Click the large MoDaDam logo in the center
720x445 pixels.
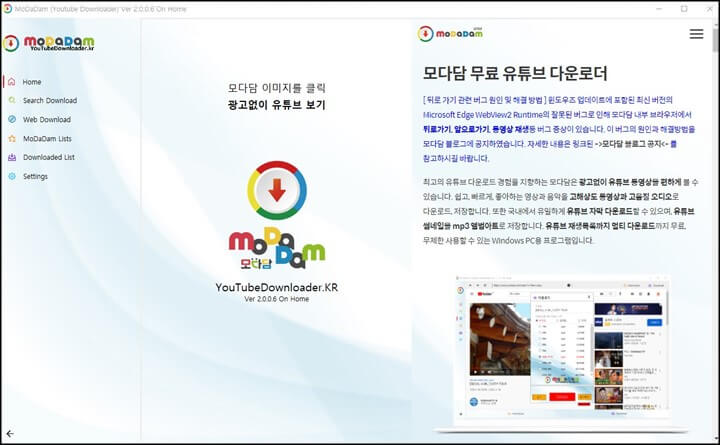coord(277,215)
